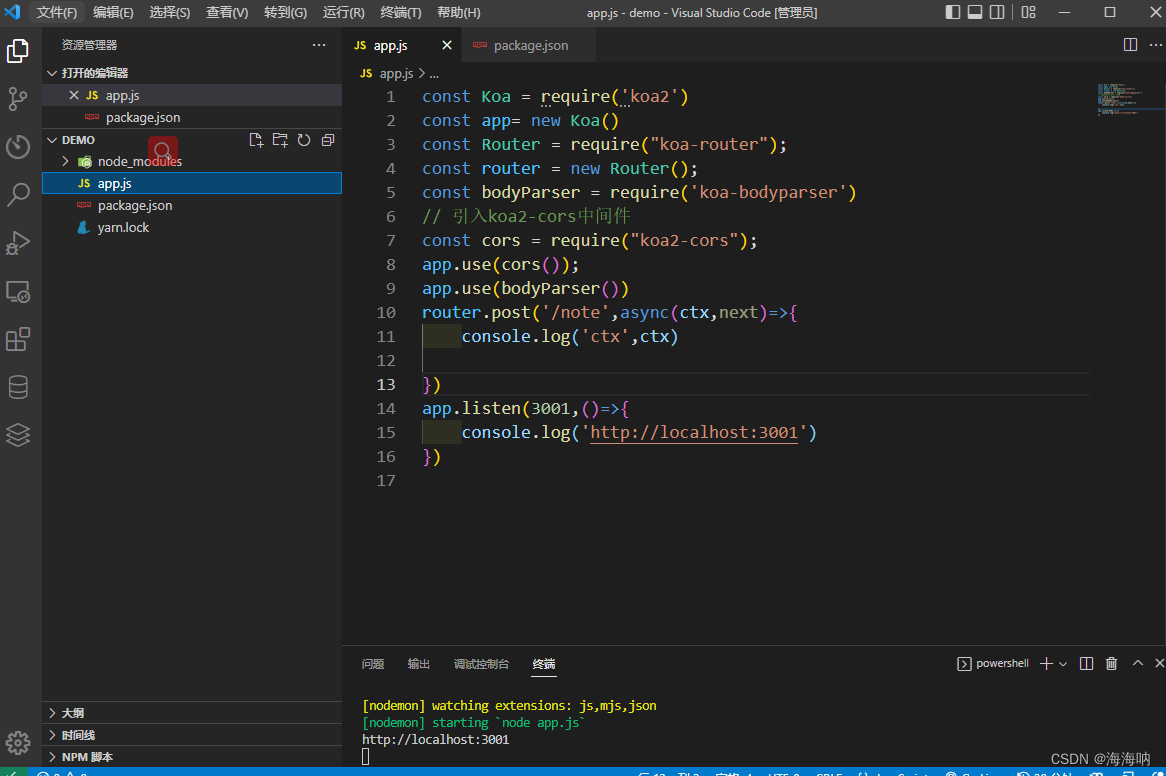Open the Remote Explorer icon
Image resolution: width=1166 pixels, height=776 pixels.
click(18, 291)
